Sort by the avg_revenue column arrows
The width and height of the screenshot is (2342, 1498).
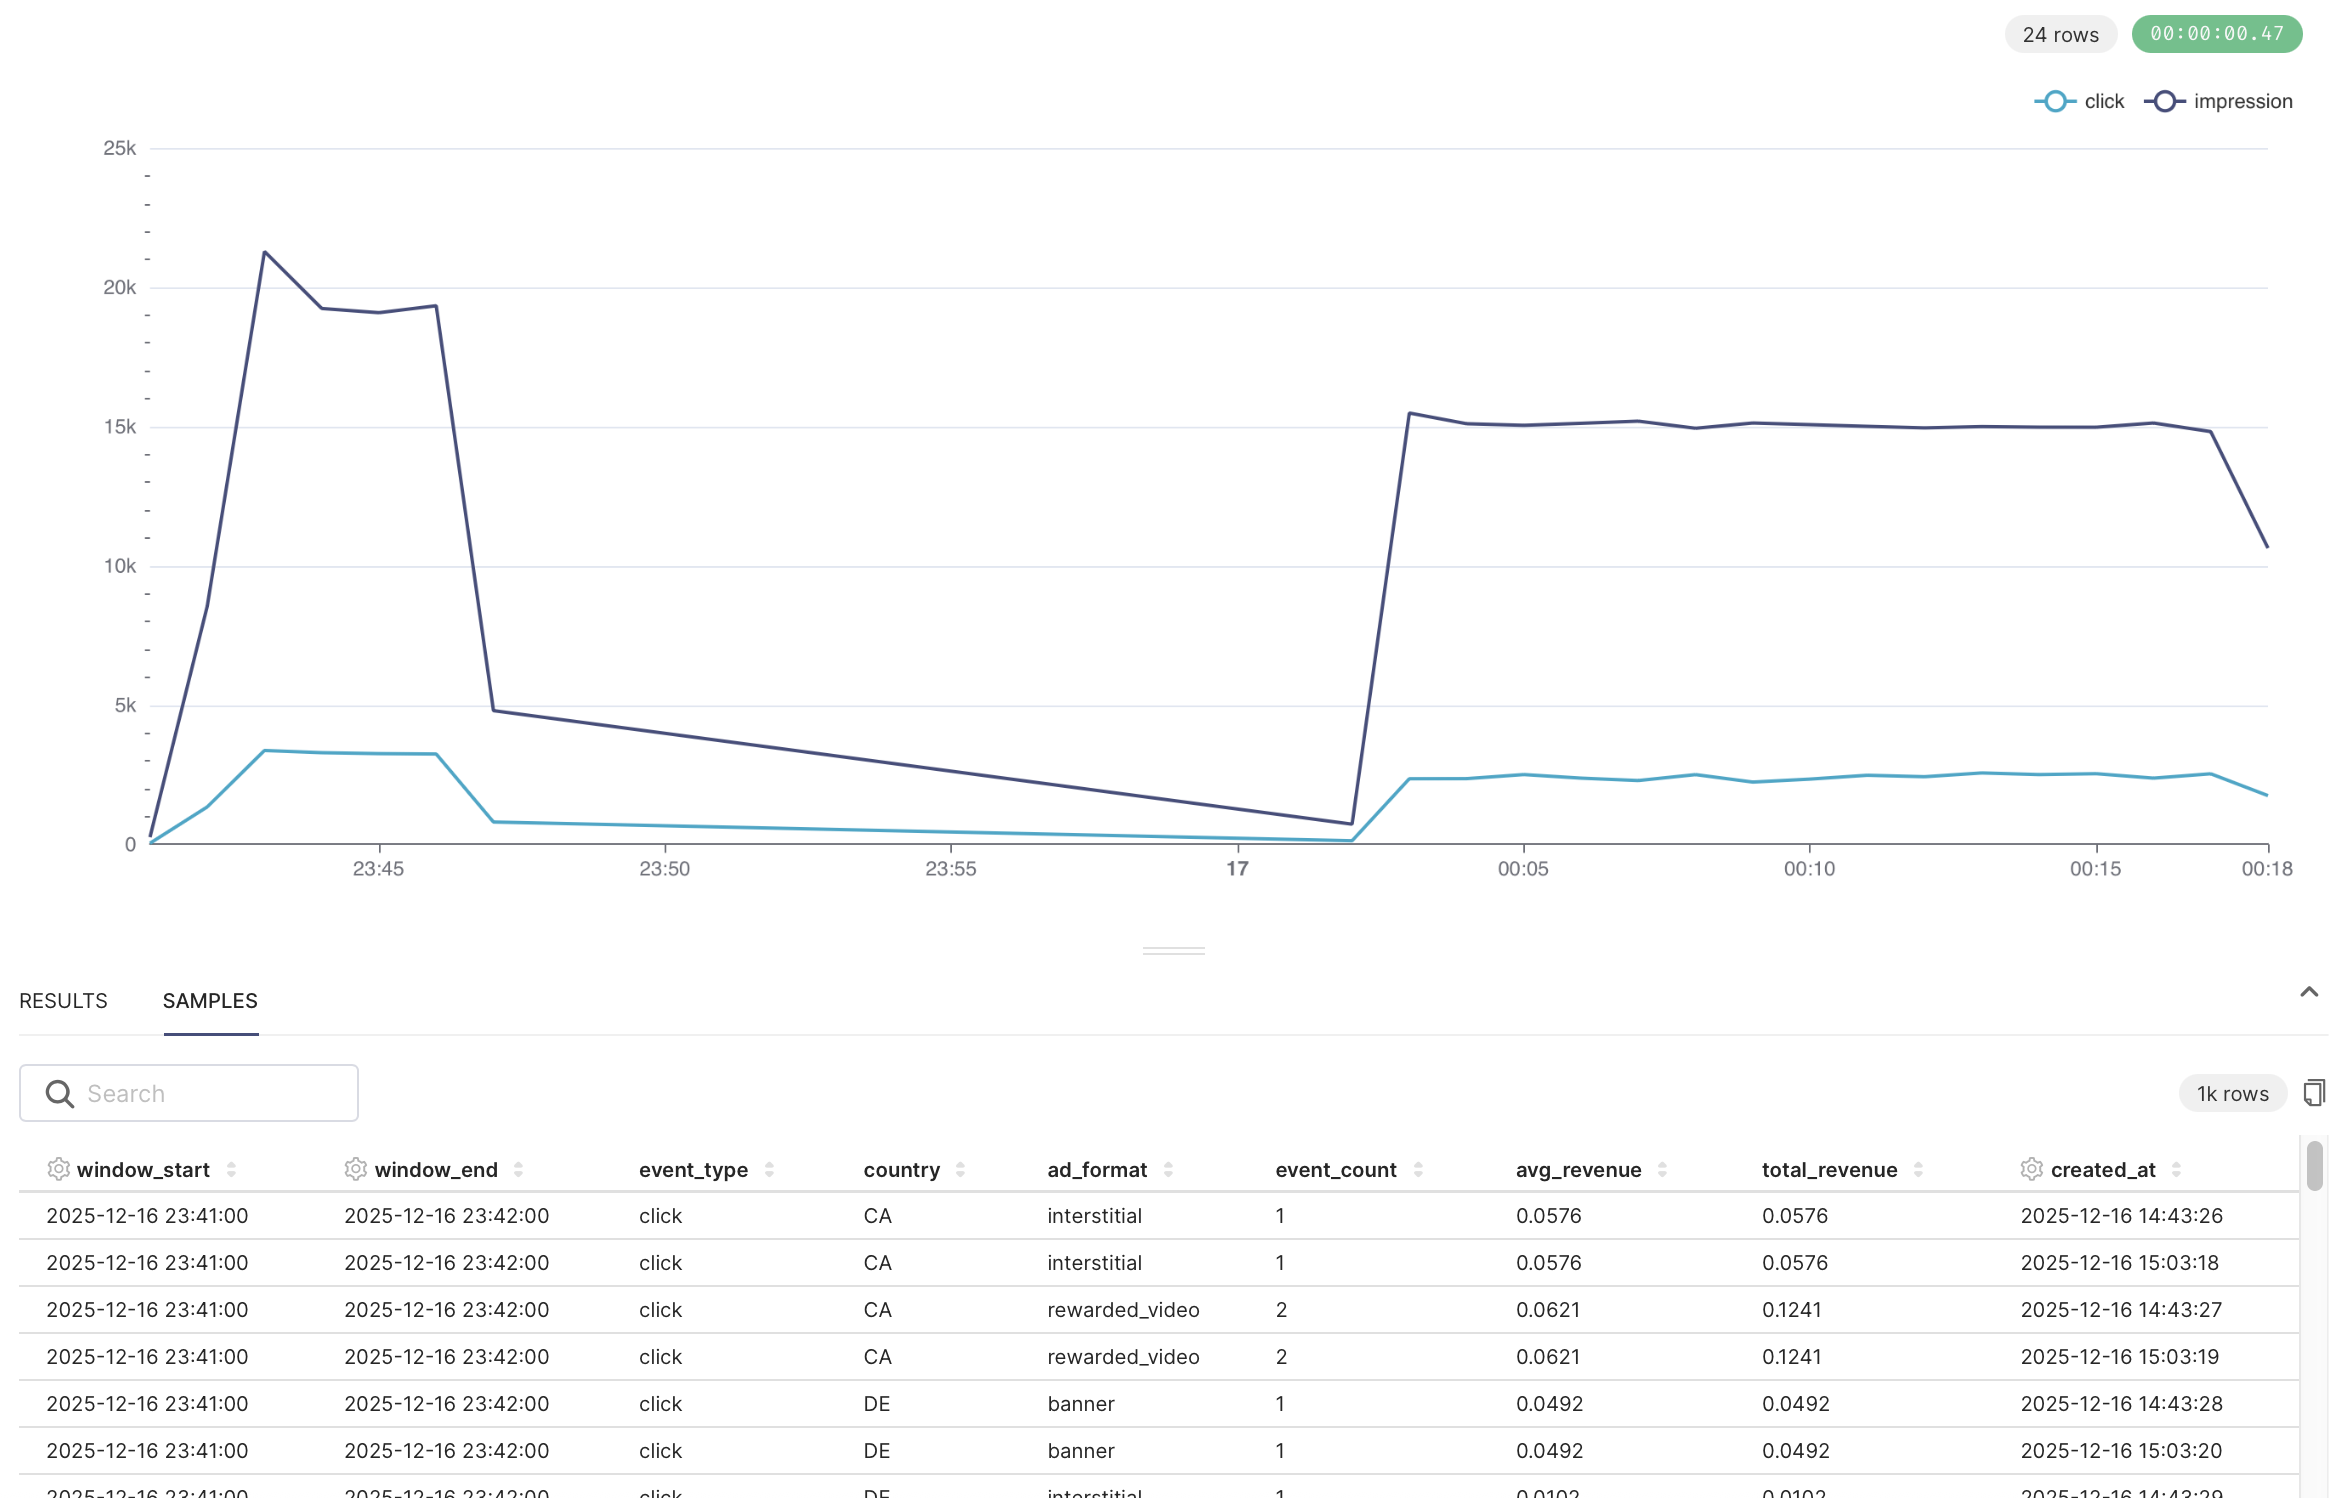pos(1662,1169)
